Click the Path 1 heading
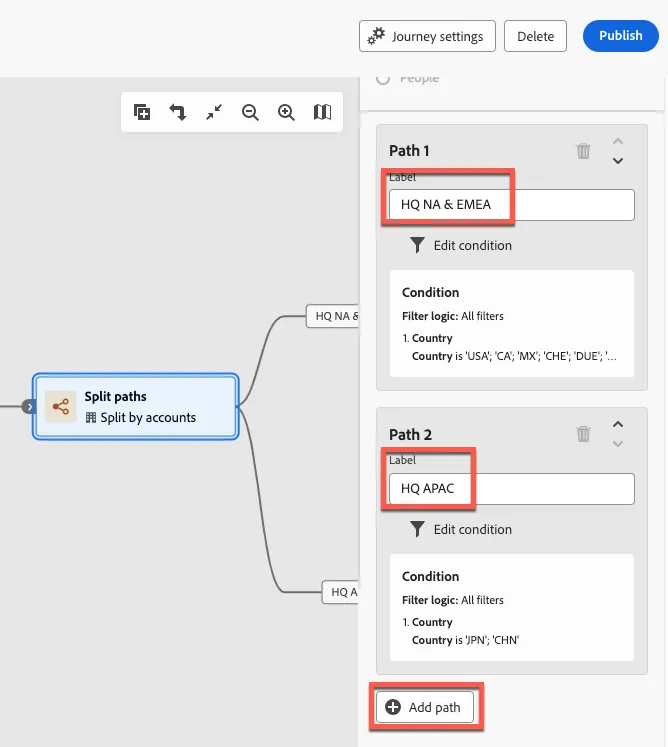The width and height of the screenshot is (668, 747). pyautogui.click(x=409, y=151)
